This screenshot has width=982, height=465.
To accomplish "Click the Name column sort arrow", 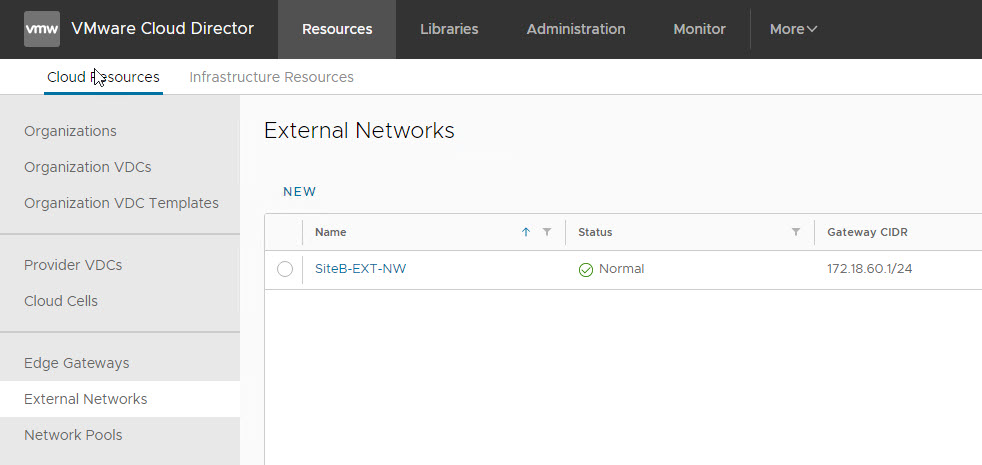I will [526, 232].
